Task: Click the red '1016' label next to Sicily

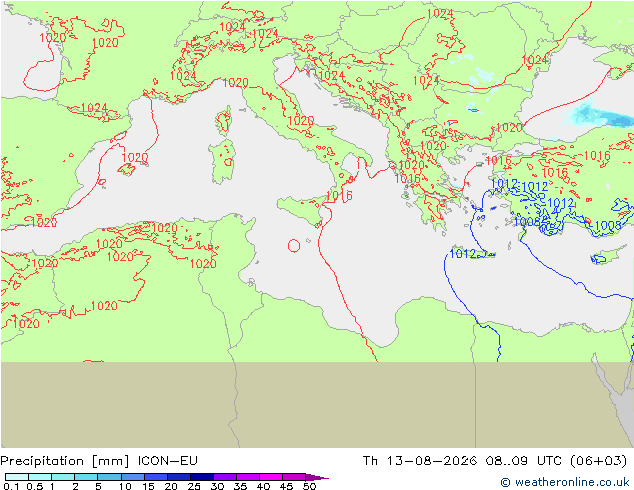Action: tap(339, 196)
